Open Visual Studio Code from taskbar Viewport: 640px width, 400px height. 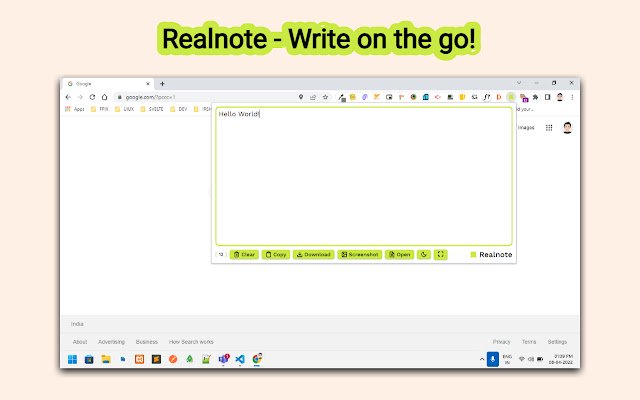pyautogui.click(x=240, y=359)
